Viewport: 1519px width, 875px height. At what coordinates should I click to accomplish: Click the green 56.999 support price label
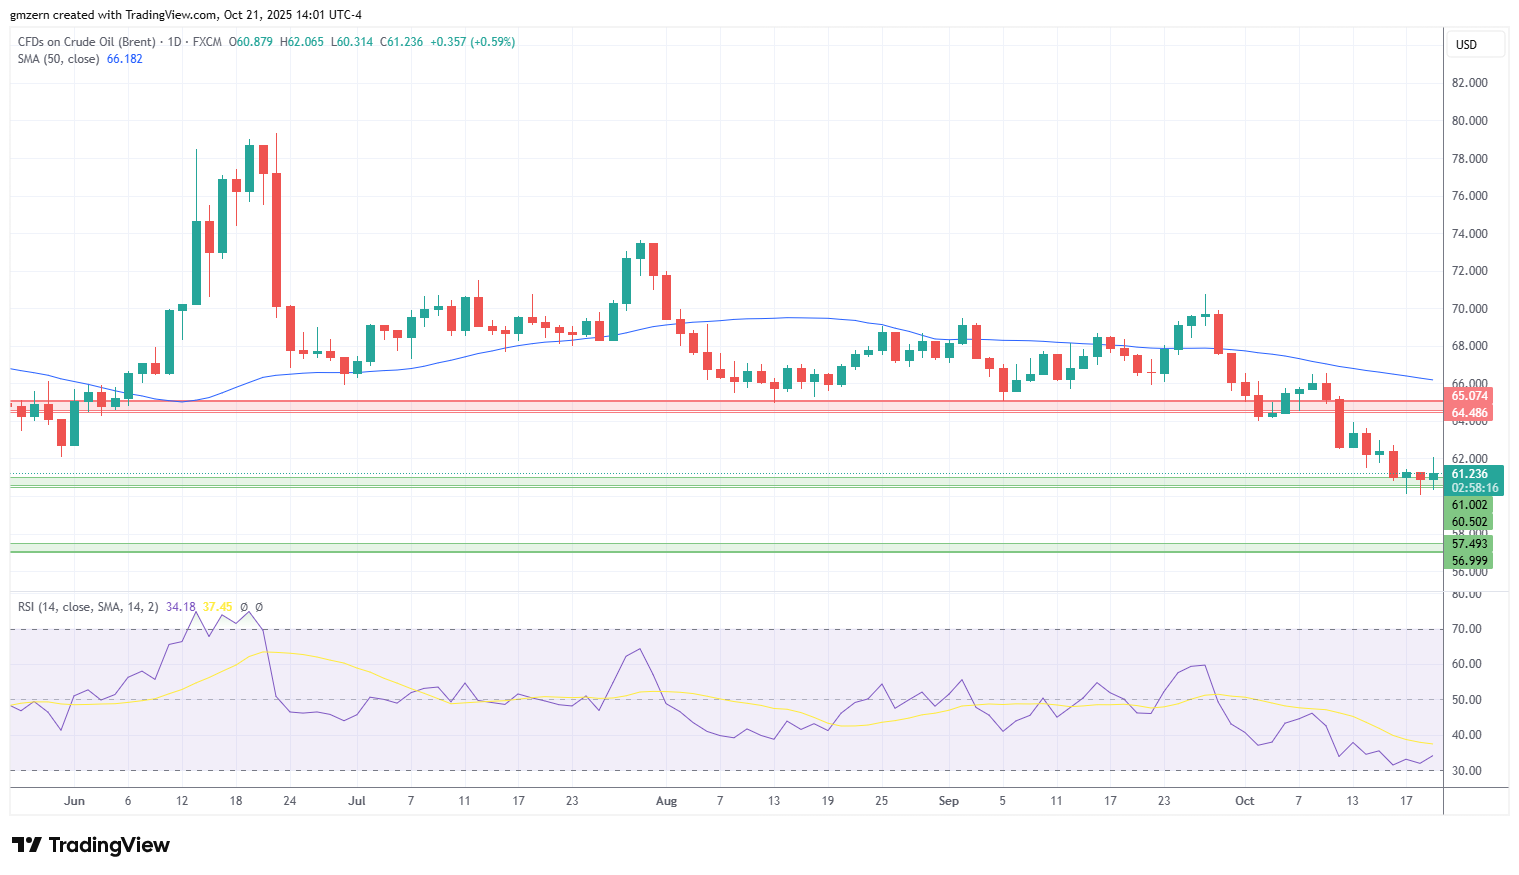click(1469, 561)
